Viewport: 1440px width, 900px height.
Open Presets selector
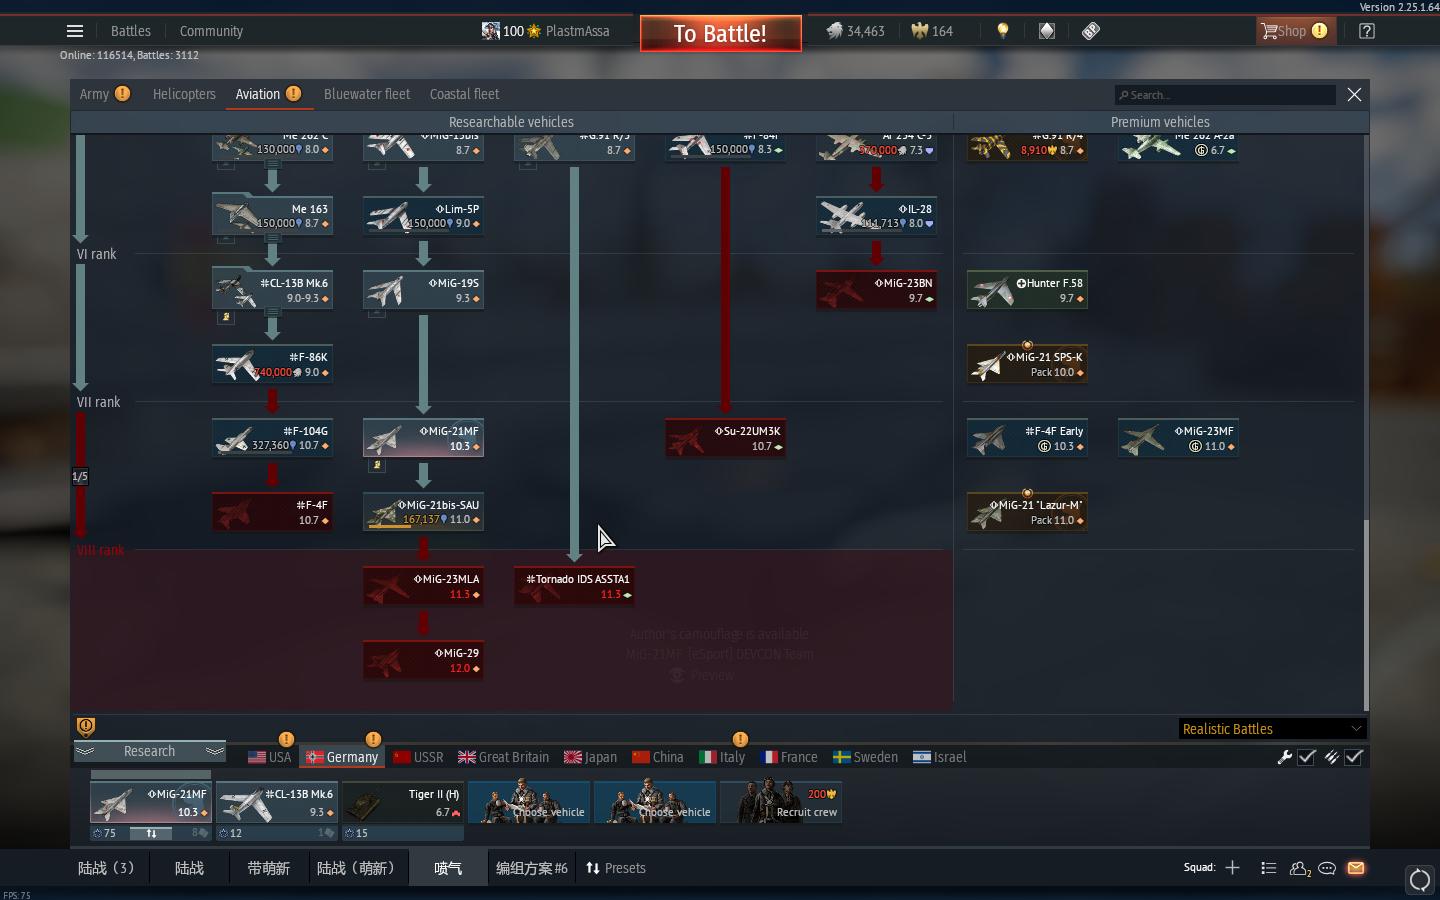[x=616, y=868]
